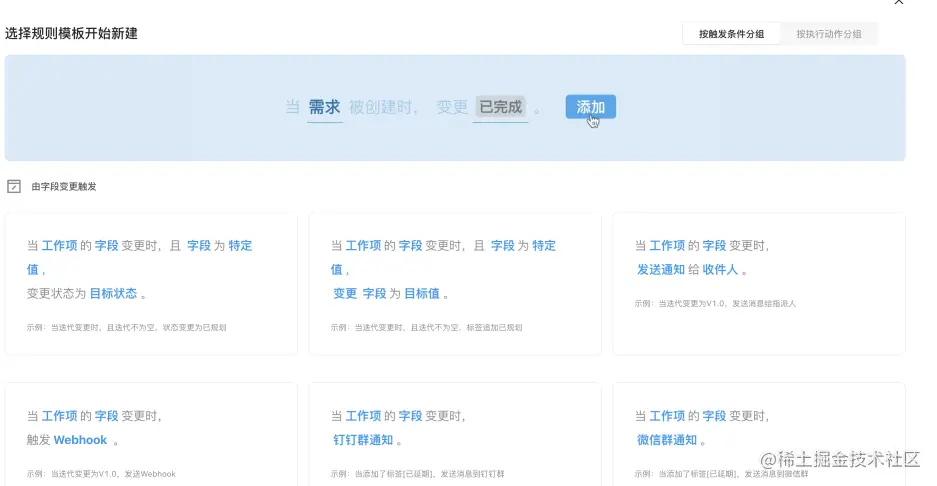Switch to 按触发条件分组 tab
Image resolution: width=937 pixels, height=486 pixels.
pos(731,34)
